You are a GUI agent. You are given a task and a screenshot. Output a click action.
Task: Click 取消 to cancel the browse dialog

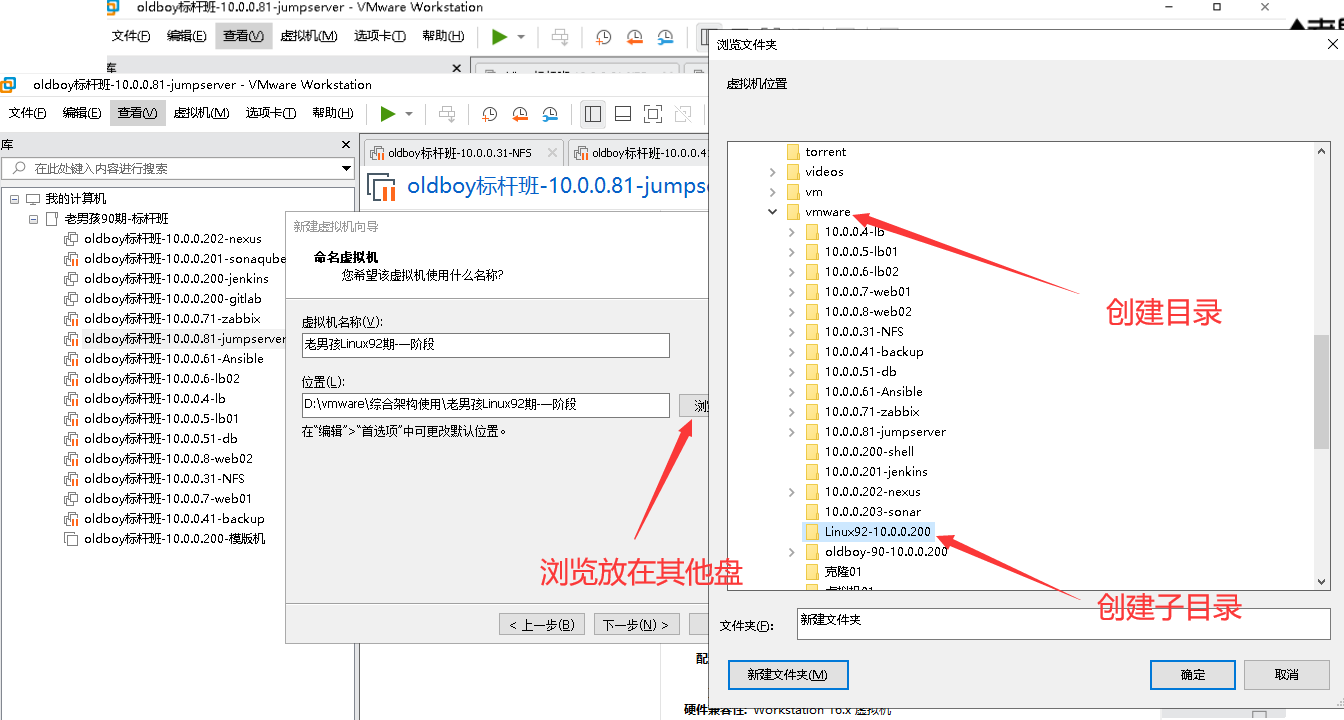1286,675
